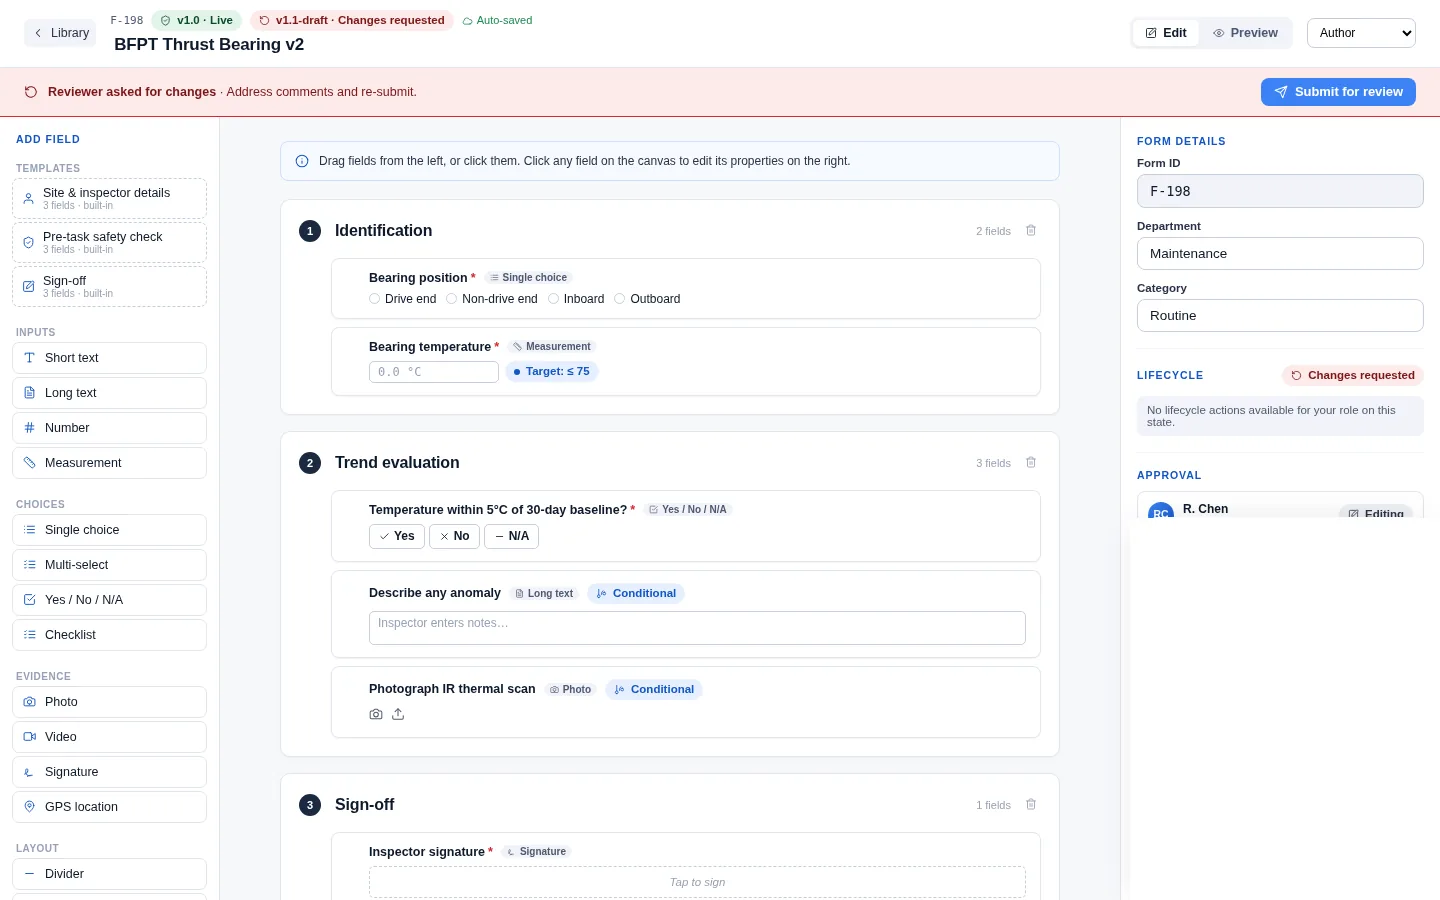Choose No for the temperature baseline question
This screenshot has width=1440, height=900.
pos(454,537)
